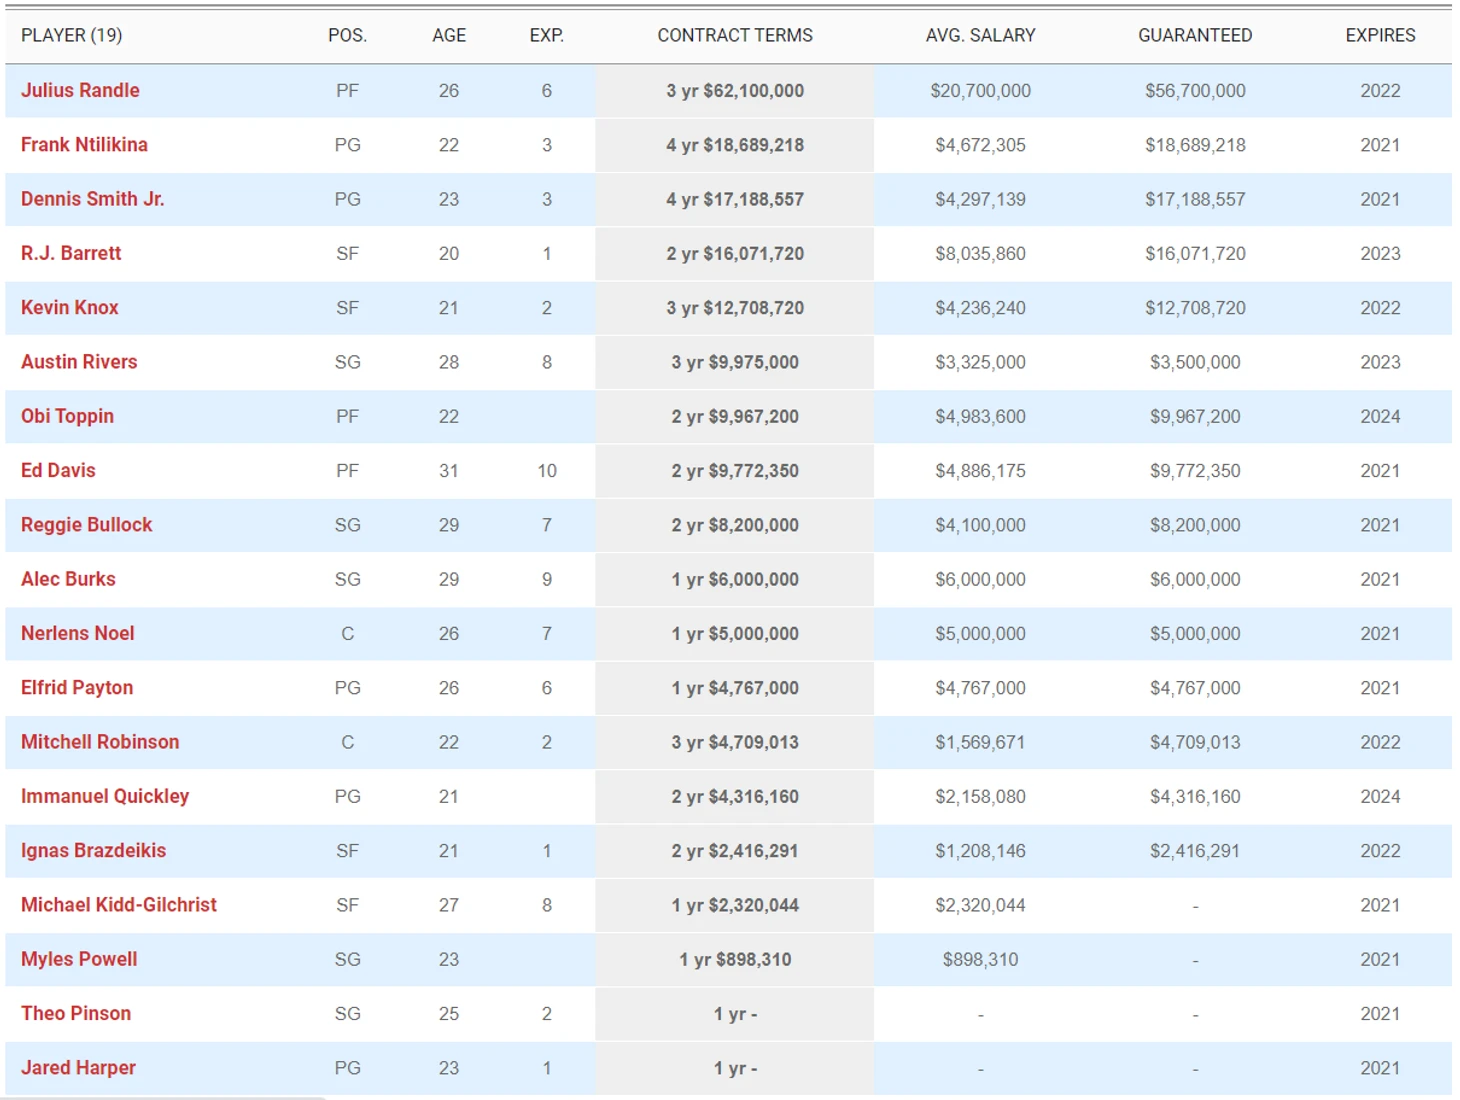The image size is (1460, 1100).
Task: Open Kevin Knox profile link
Action: pos(70,307)
